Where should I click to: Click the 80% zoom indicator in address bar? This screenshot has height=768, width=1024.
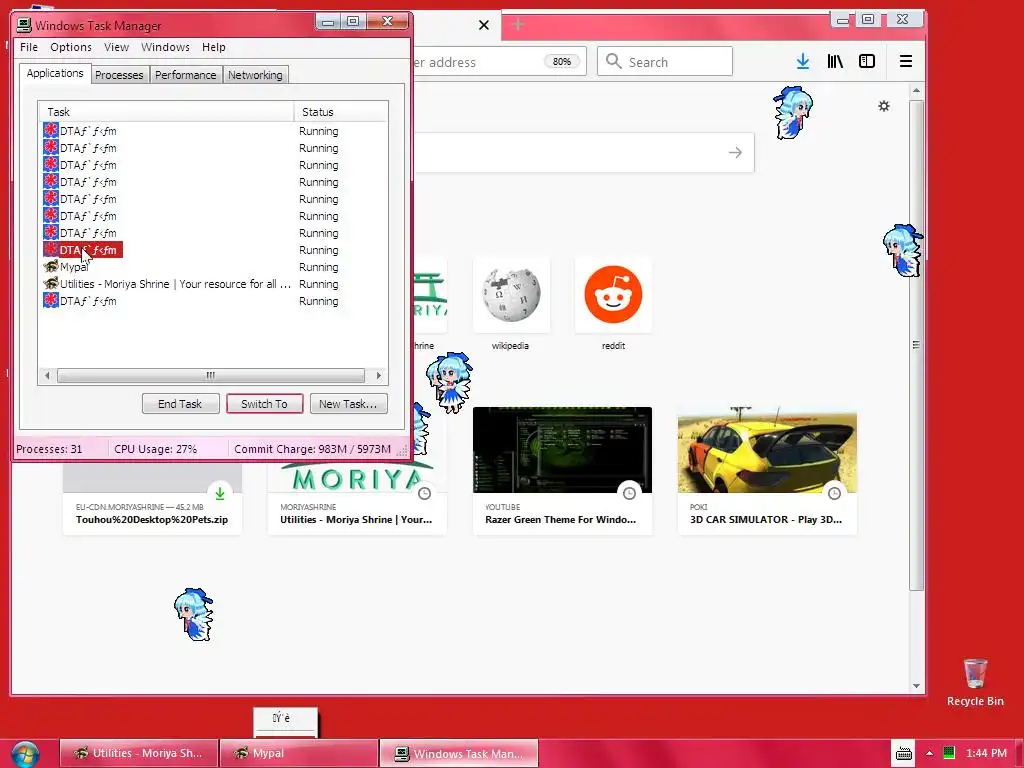[562, 61]
